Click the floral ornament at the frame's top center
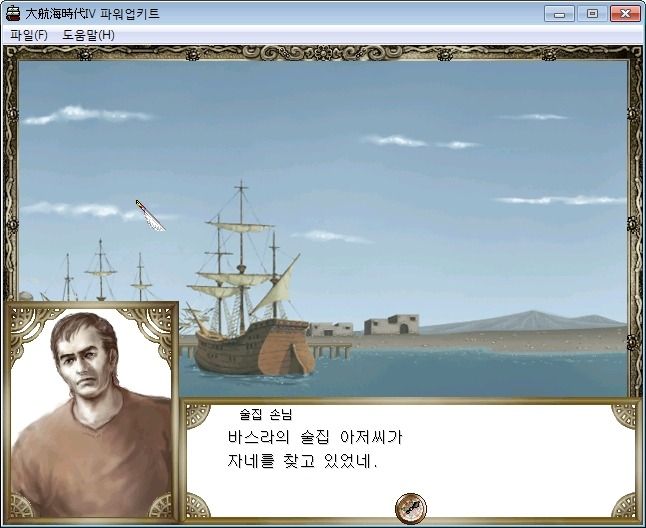The image size is (646, 528). coord(323,53)
